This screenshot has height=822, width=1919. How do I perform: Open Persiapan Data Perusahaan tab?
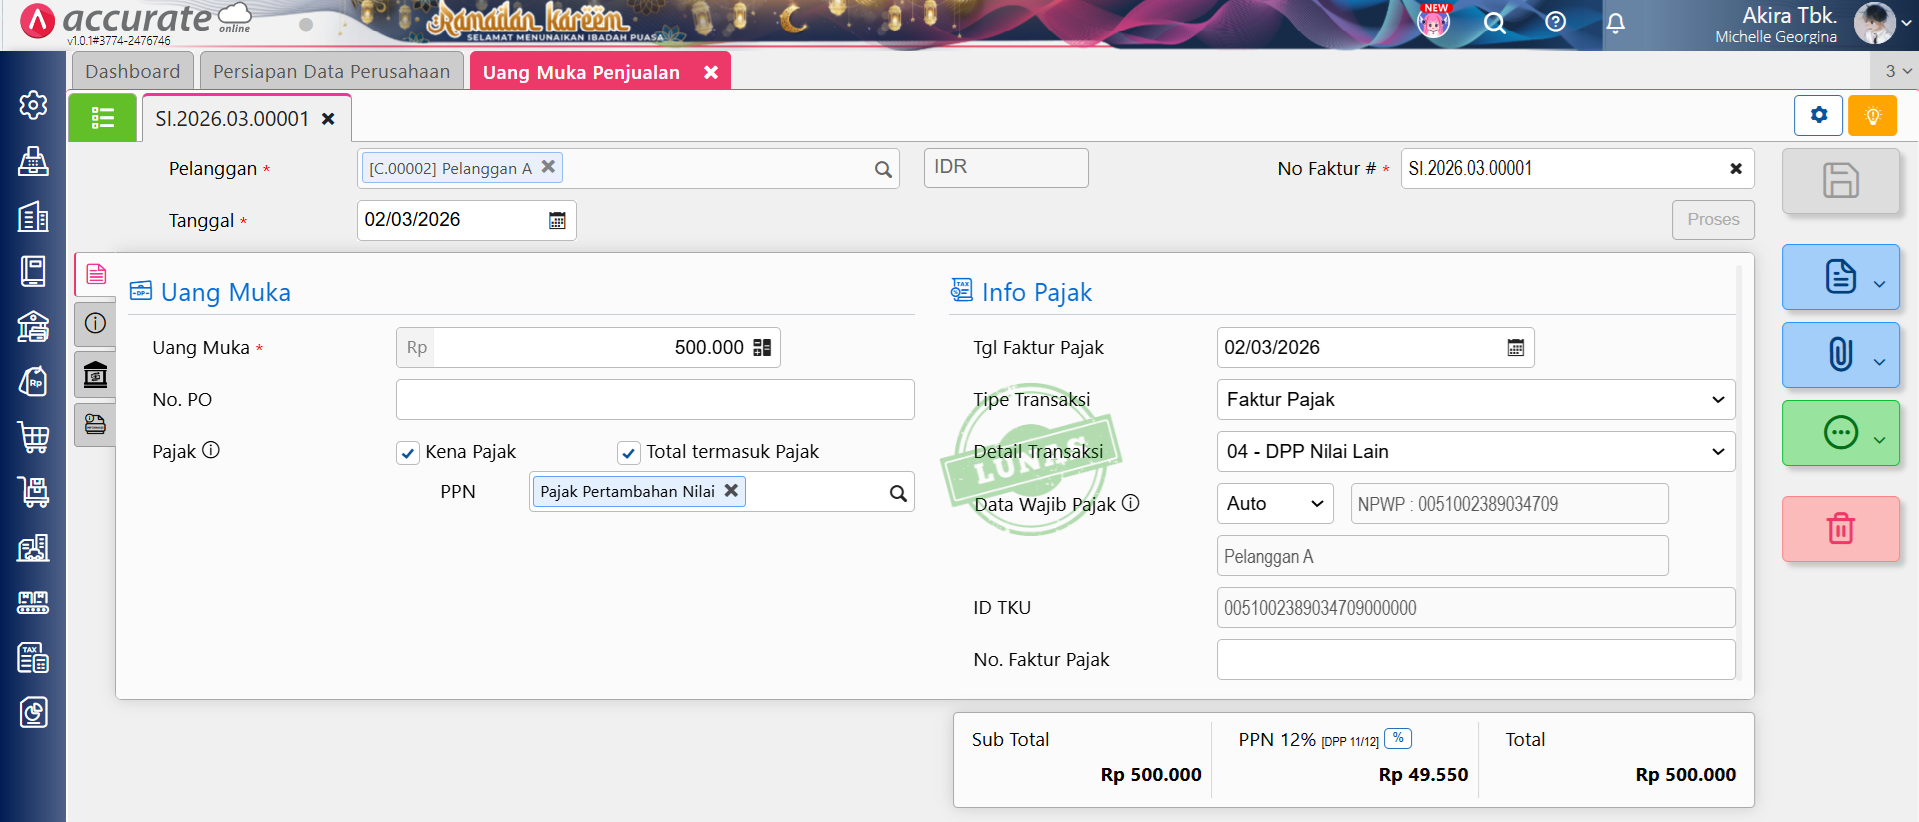click(331, 72)
